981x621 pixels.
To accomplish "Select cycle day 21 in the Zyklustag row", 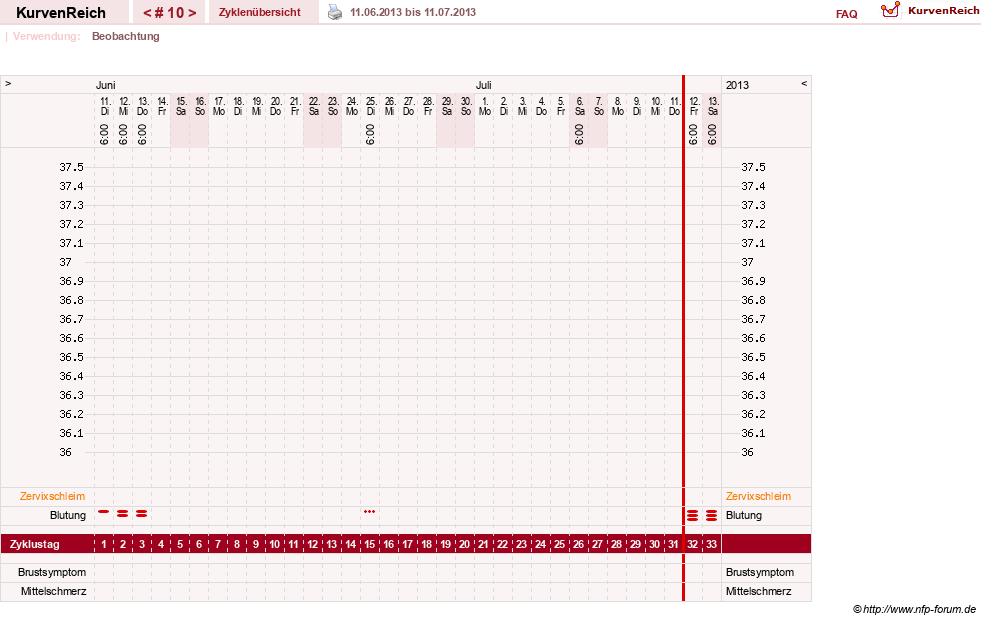I will click(x=483, y=544).
